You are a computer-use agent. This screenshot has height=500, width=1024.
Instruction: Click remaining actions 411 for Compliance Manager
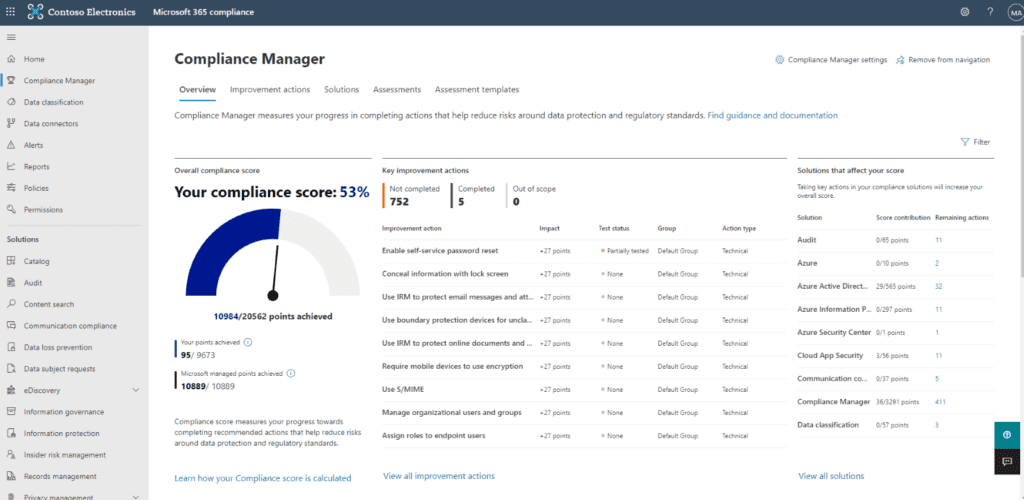point(940,402)
